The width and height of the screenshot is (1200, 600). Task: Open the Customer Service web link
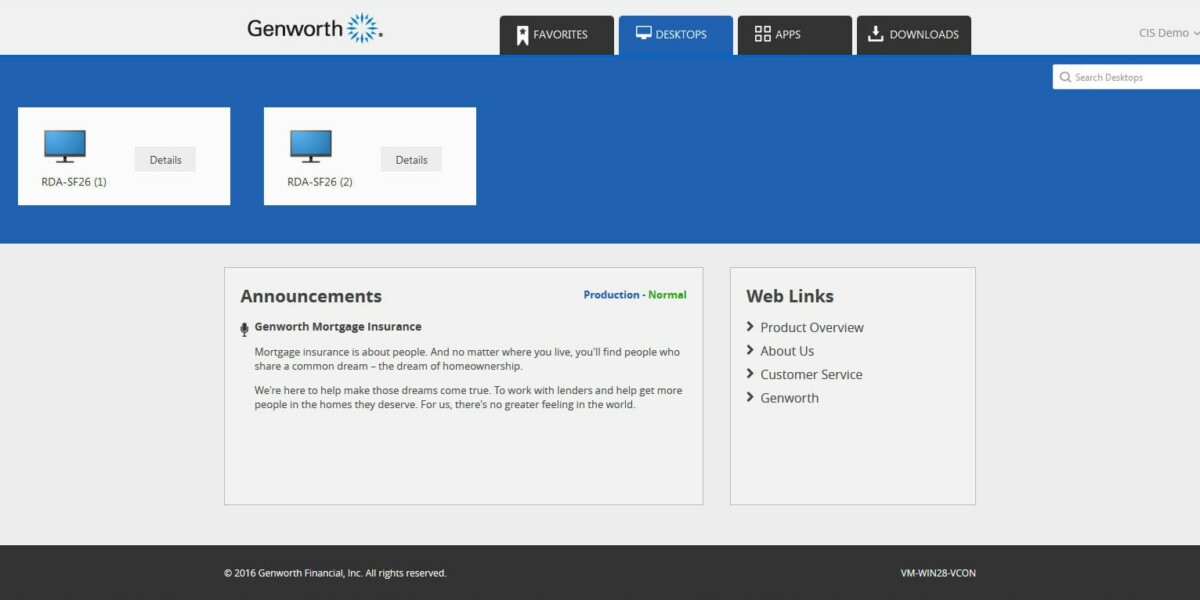pos(811,374)
